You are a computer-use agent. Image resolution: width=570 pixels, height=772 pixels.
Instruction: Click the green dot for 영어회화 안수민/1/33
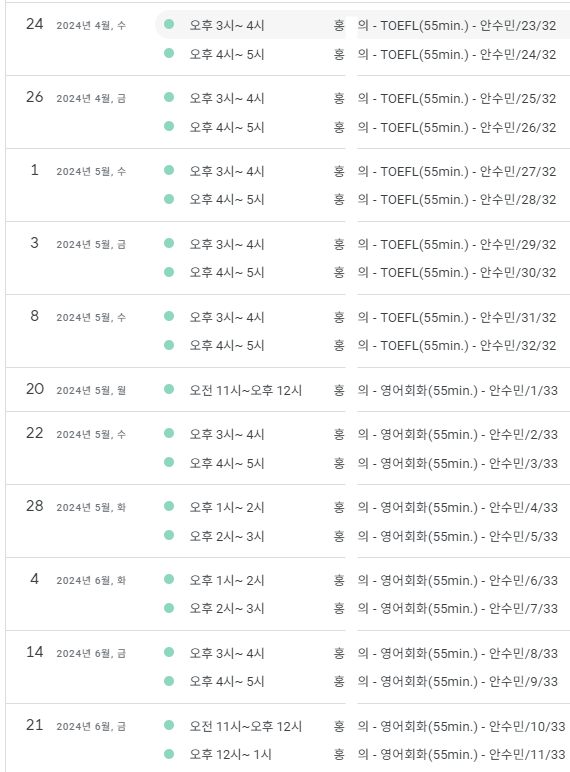(x=169, y=389)
